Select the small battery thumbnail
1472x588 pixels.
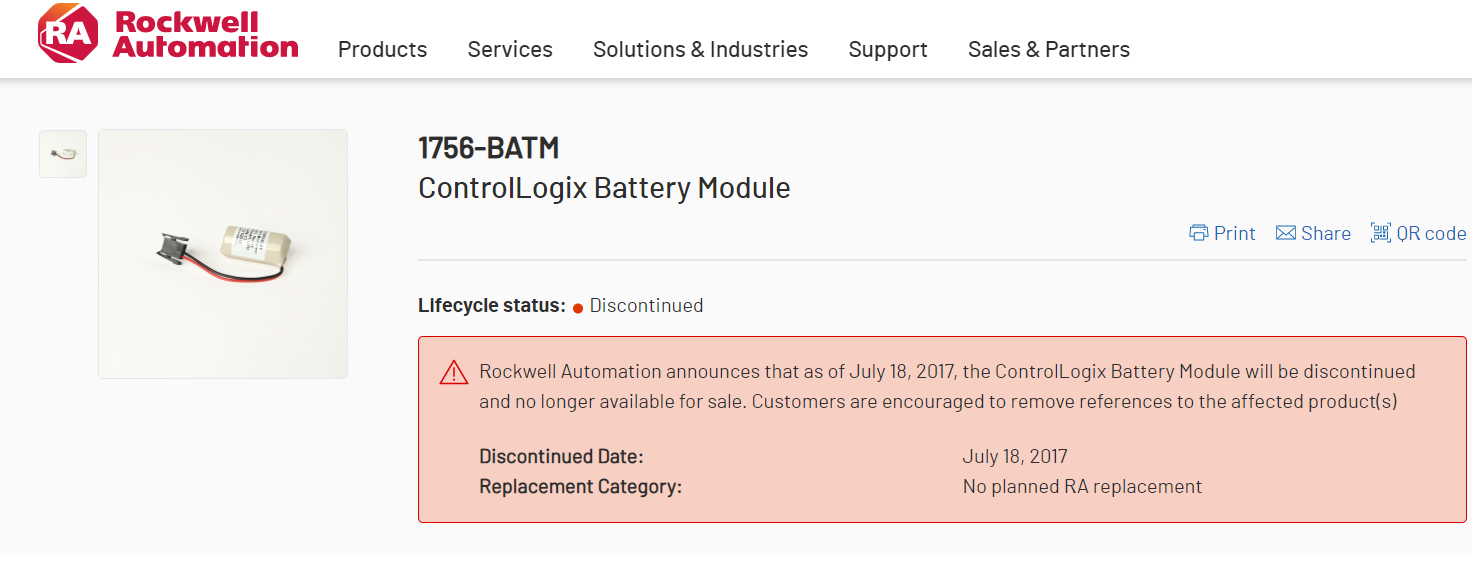(x=63, y=154)
